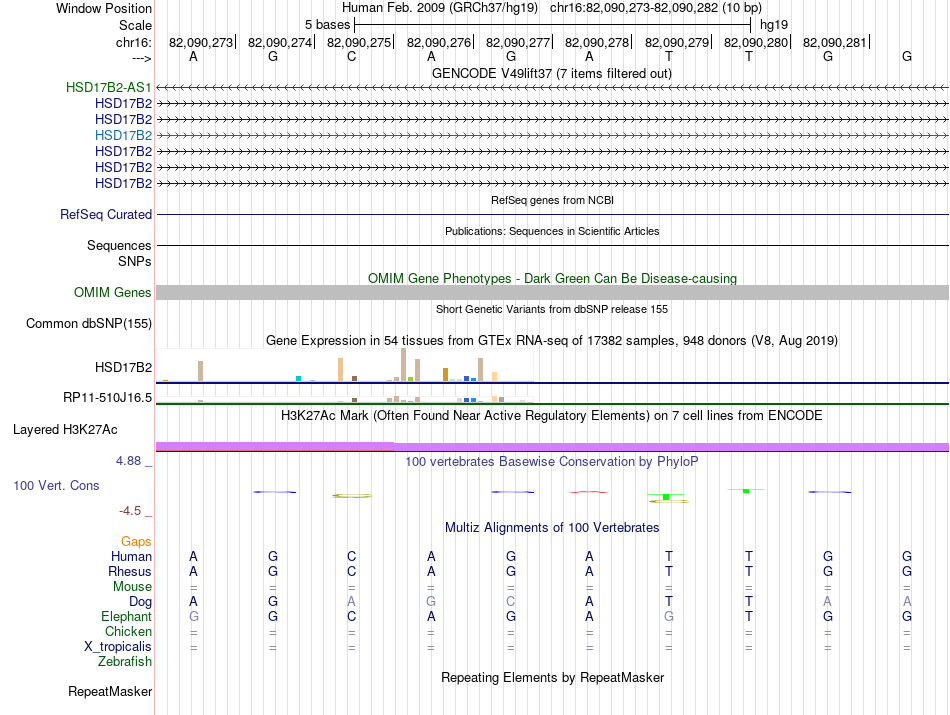The width and height of the screenshot is (950, 715).
Task: Open the light-blue HSD17B2 transcript label
Action: click(124, 135)
